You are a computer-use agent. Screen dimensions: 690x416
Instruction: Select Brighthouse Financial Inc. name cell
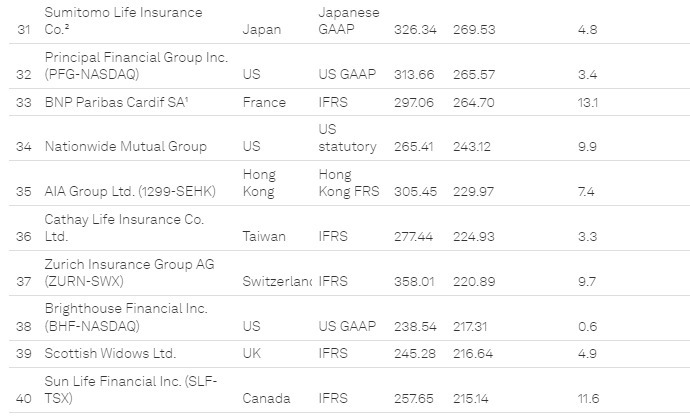point(125,317)
